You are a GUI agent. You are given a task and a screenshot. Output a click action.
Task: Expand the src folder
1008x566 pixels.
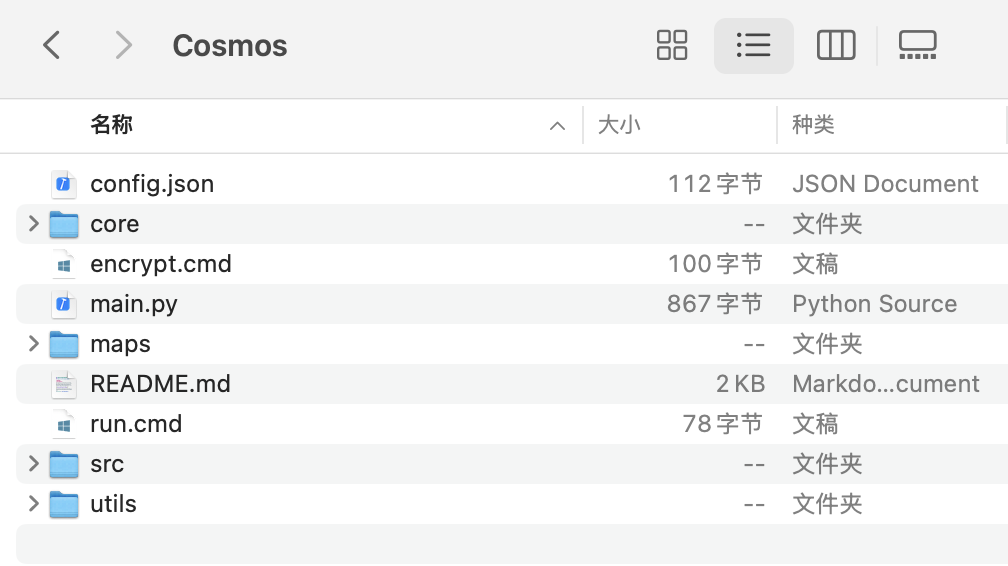34,464
